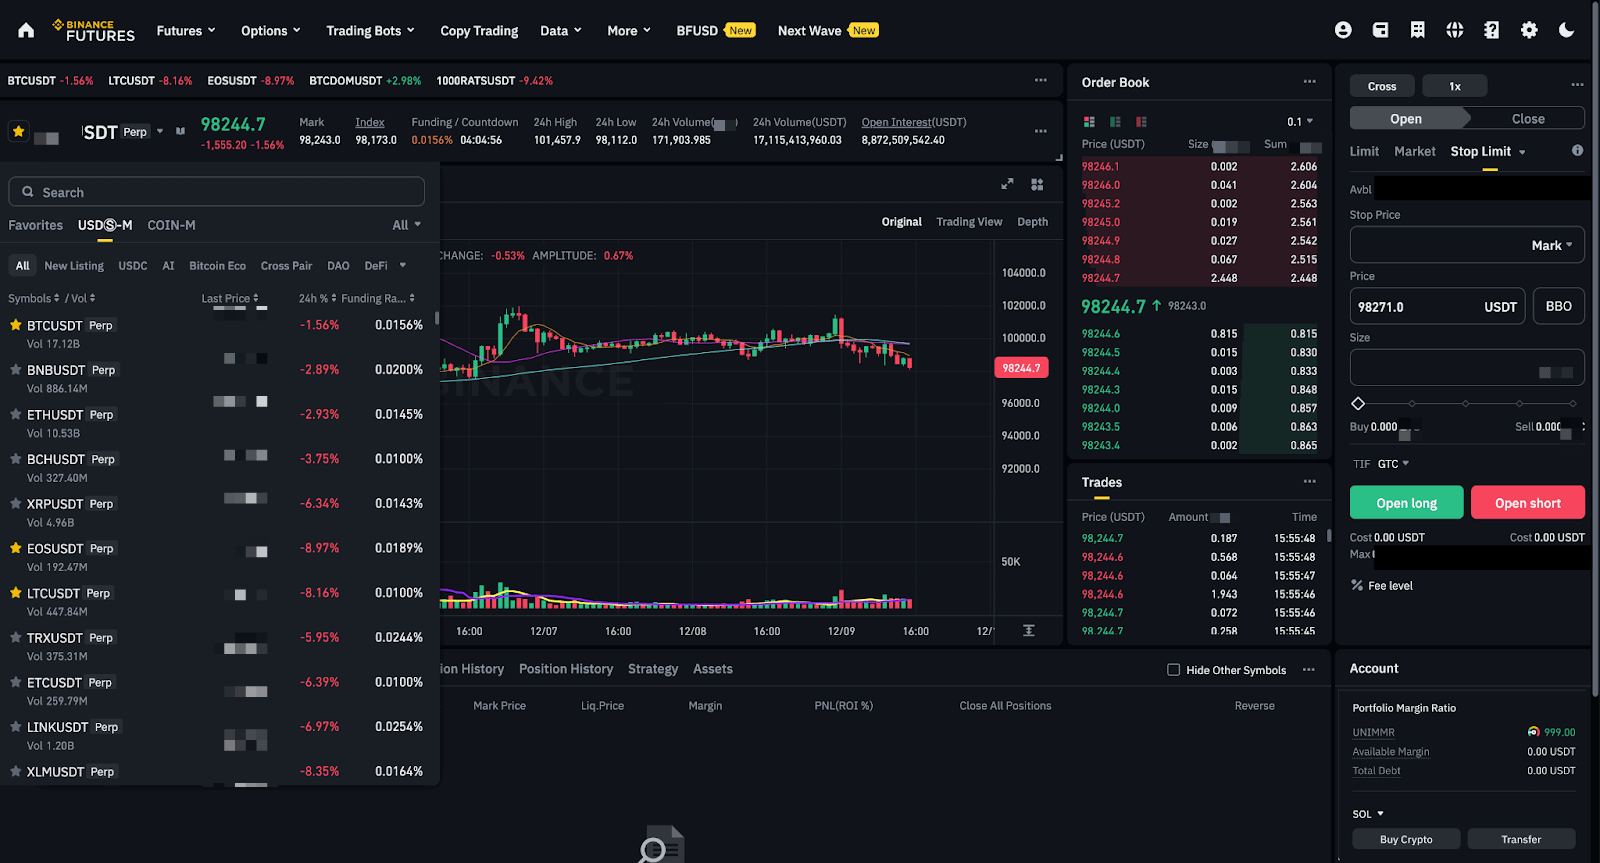1600x863 pixels.
Task: Switch to Favorites tab
Action: [35, 225]
